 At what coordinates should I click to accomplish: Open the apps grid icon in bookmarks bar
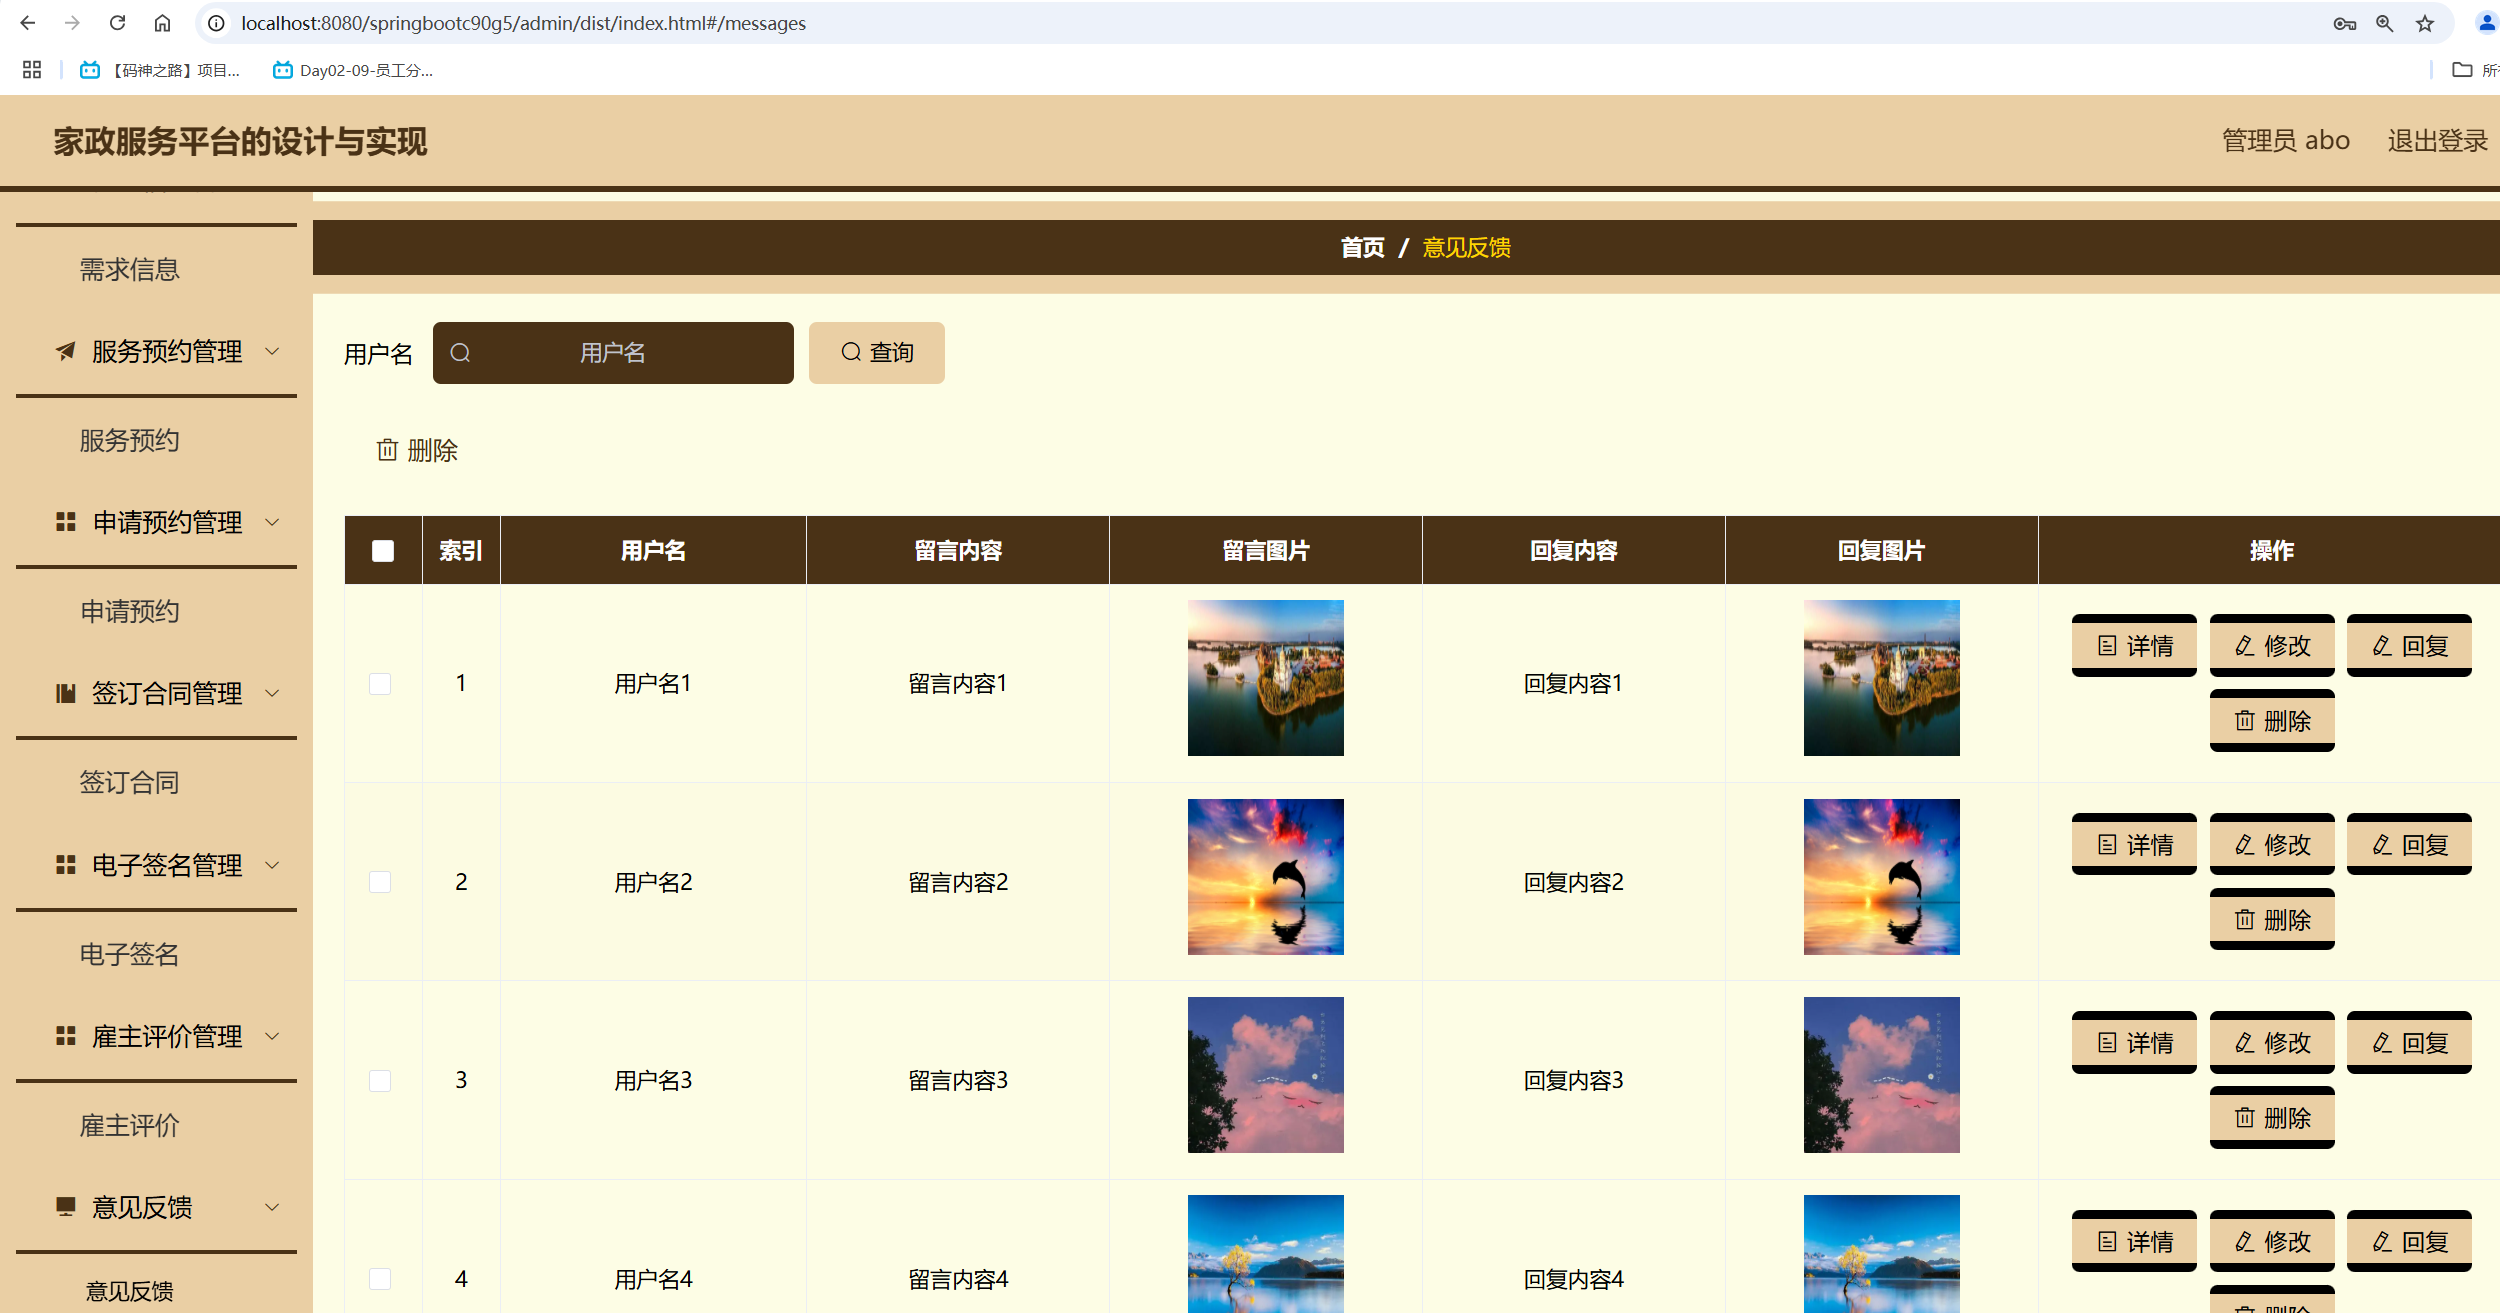click(x=32, y=70)
